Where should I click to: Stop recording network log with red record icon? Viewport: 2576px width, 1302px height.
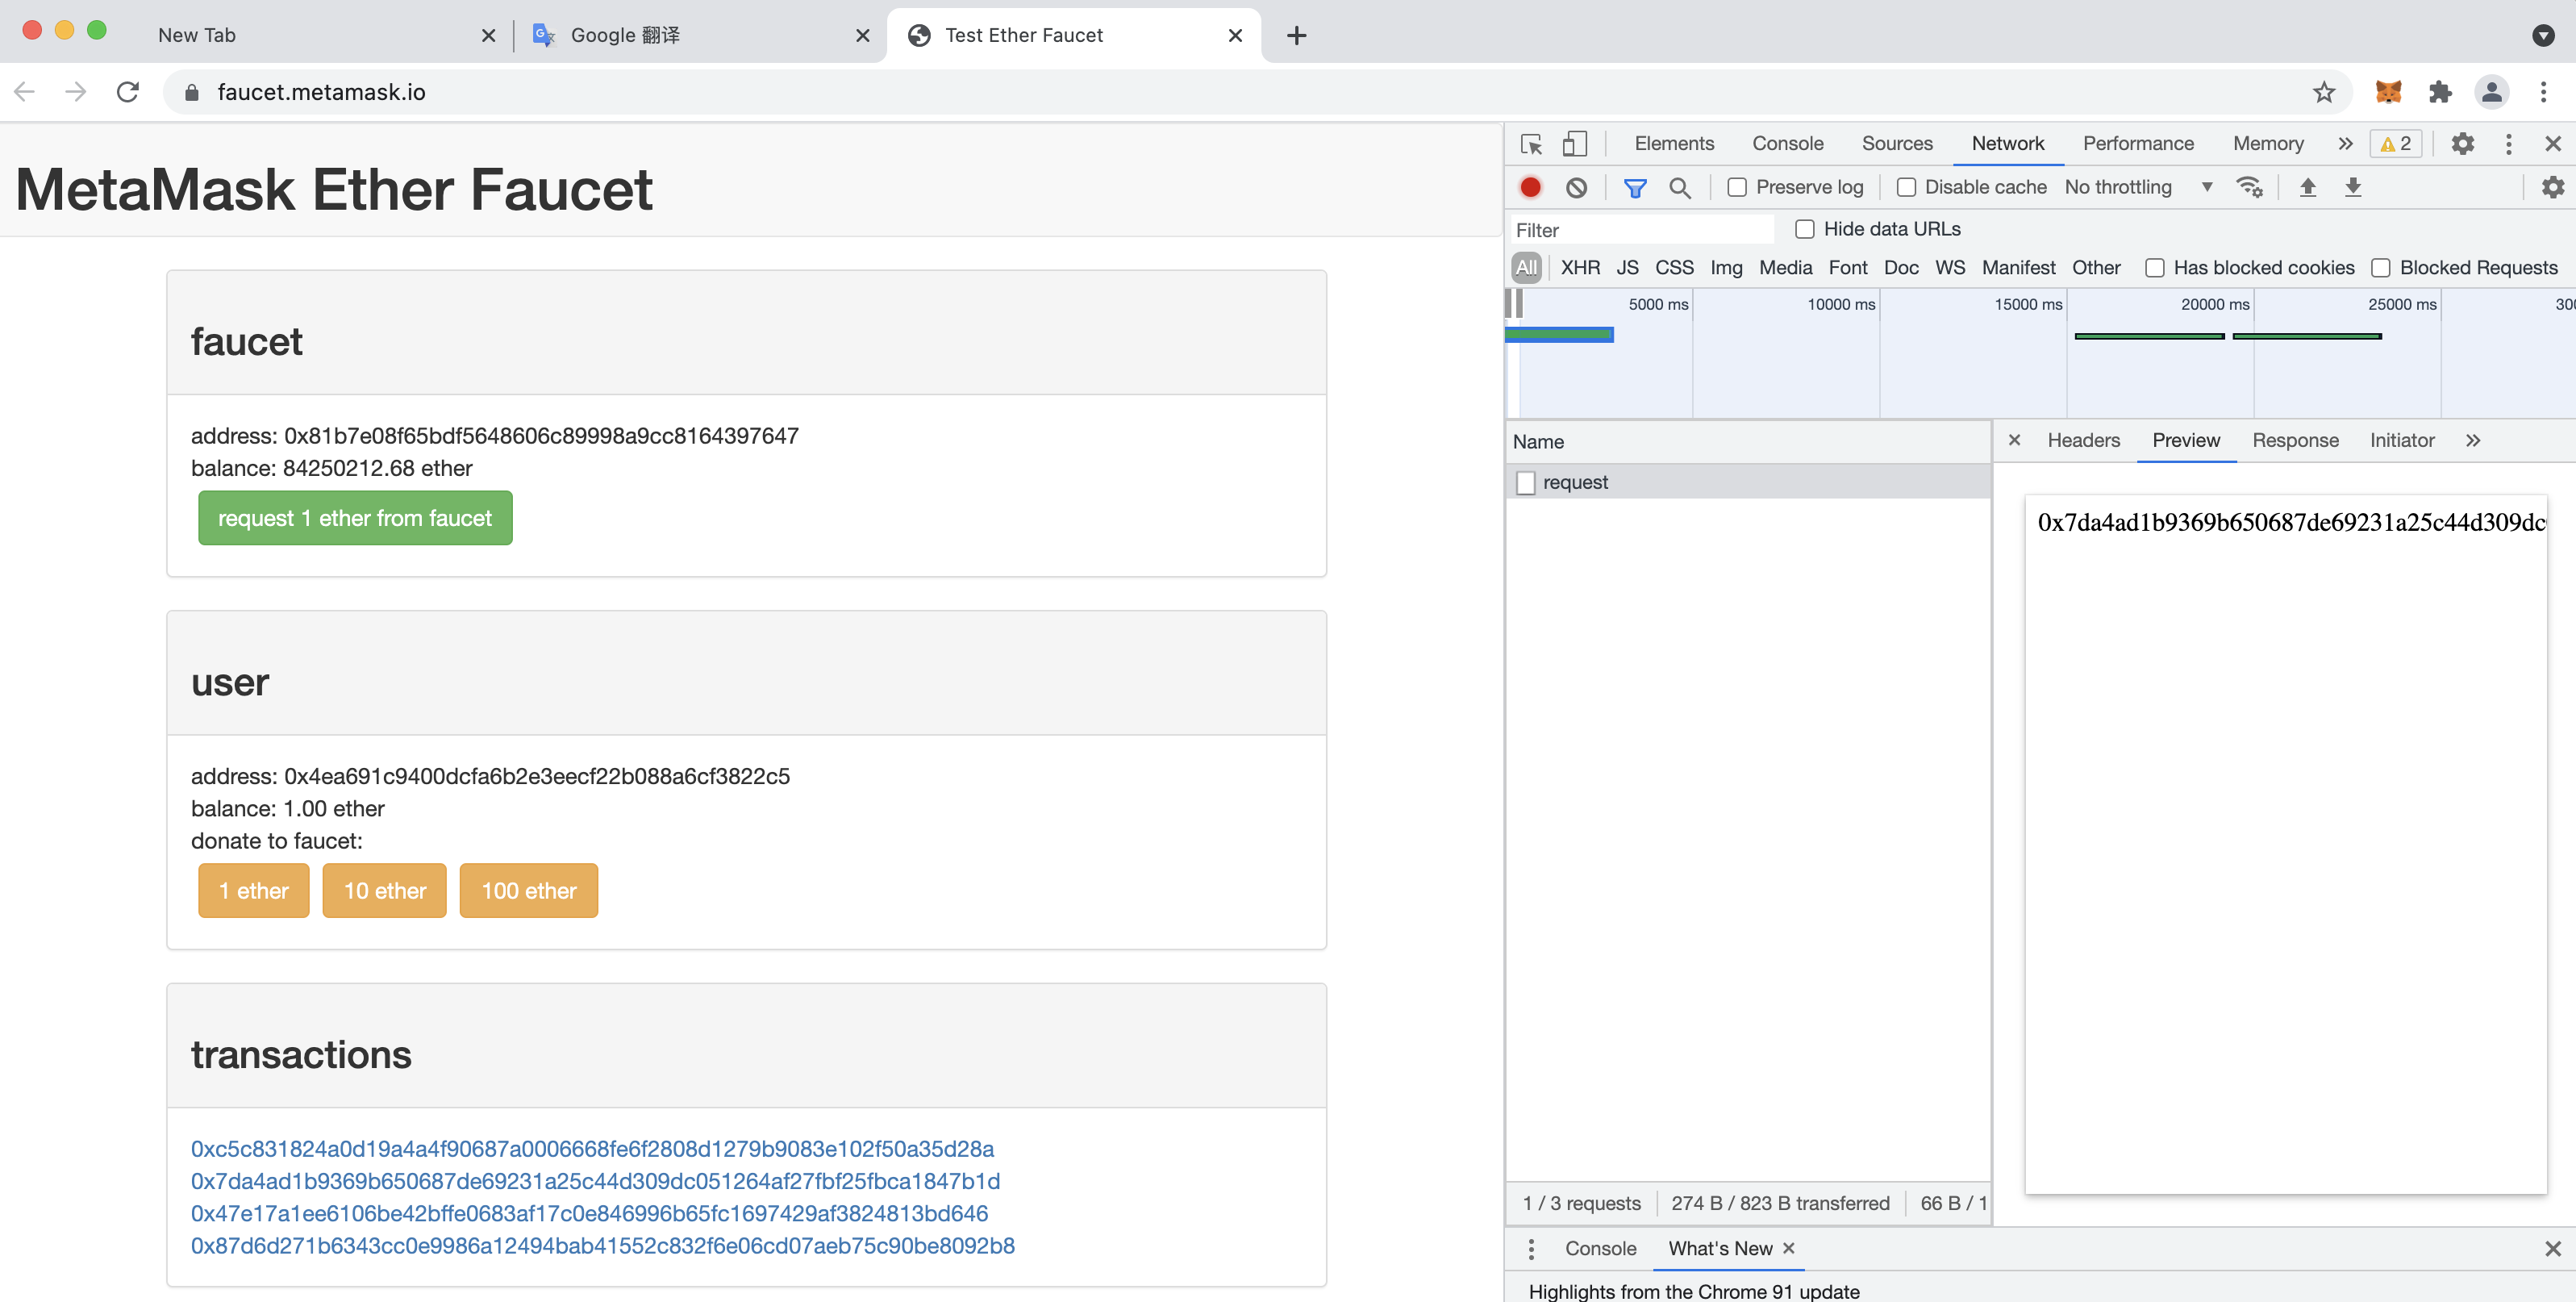tap(1530, 187)
